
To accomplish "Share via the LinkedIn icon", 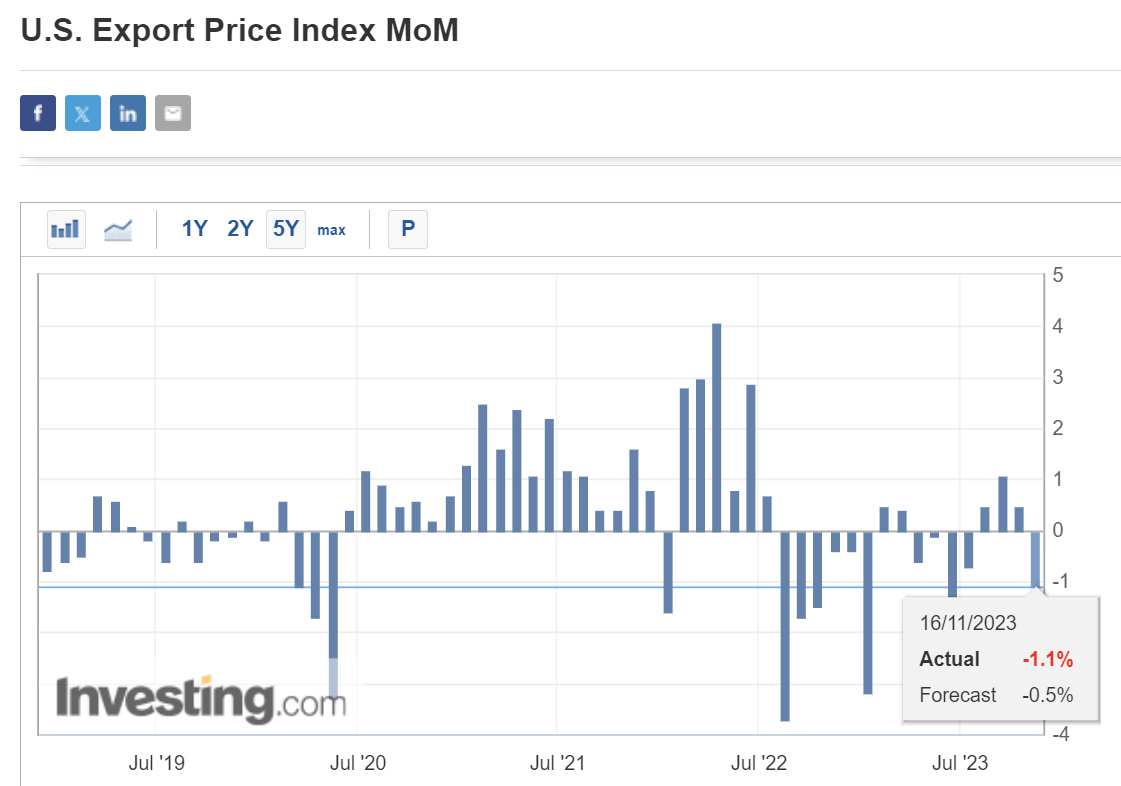I will click(x=128, y=113).
